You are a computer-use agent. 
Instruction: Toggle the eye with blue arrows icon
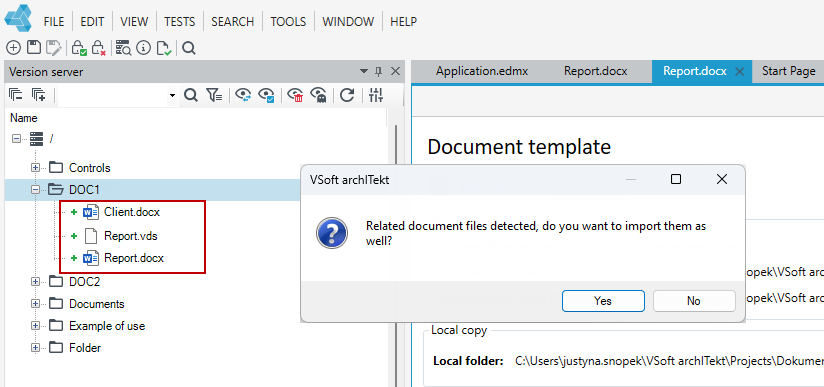coord(243,95)
